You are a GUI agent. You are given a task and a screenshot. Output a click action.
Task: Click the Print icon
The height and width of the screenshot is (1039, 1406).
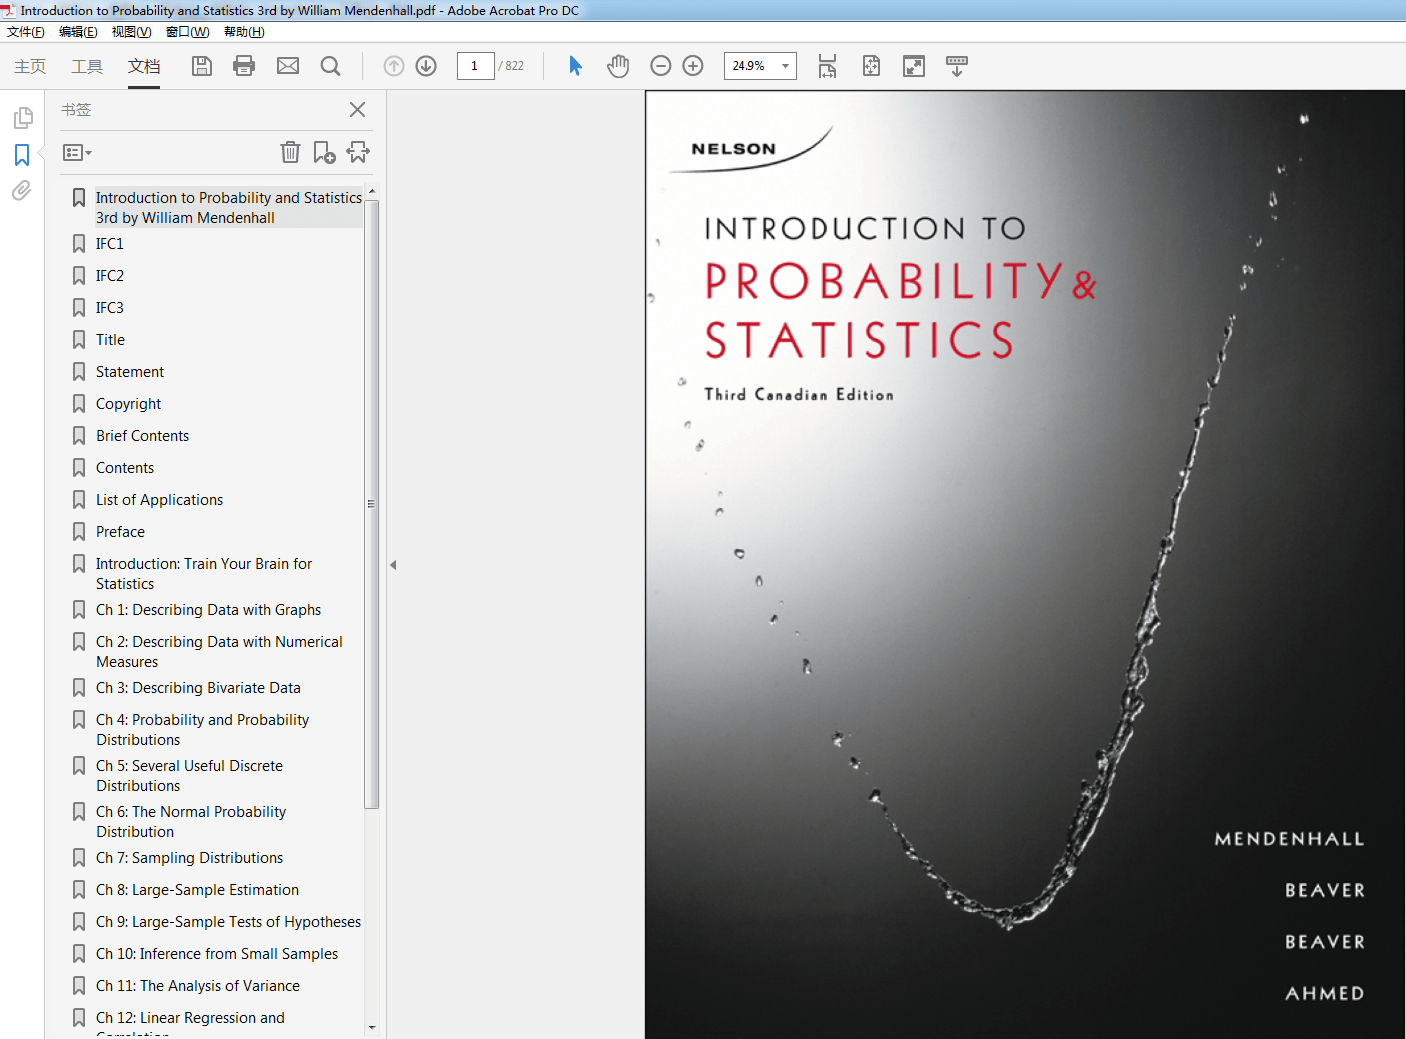point(243,65)
